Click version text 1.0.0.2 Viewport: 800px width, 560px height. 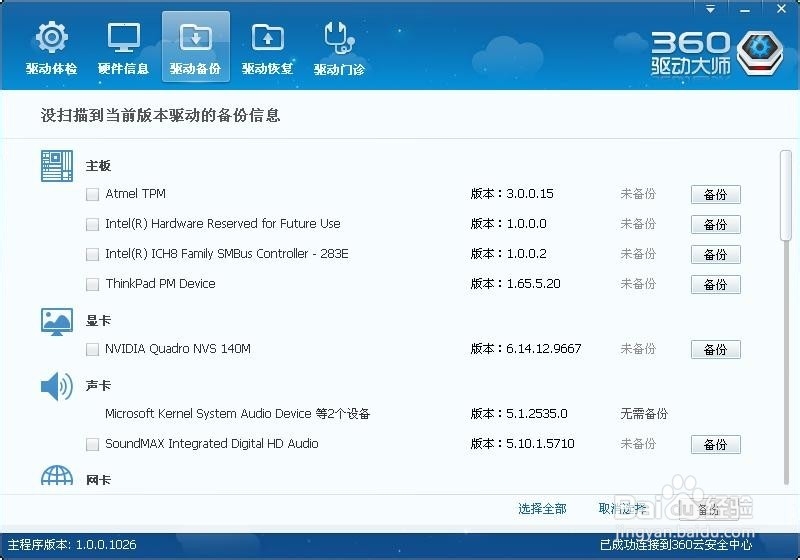click(526, 253)
